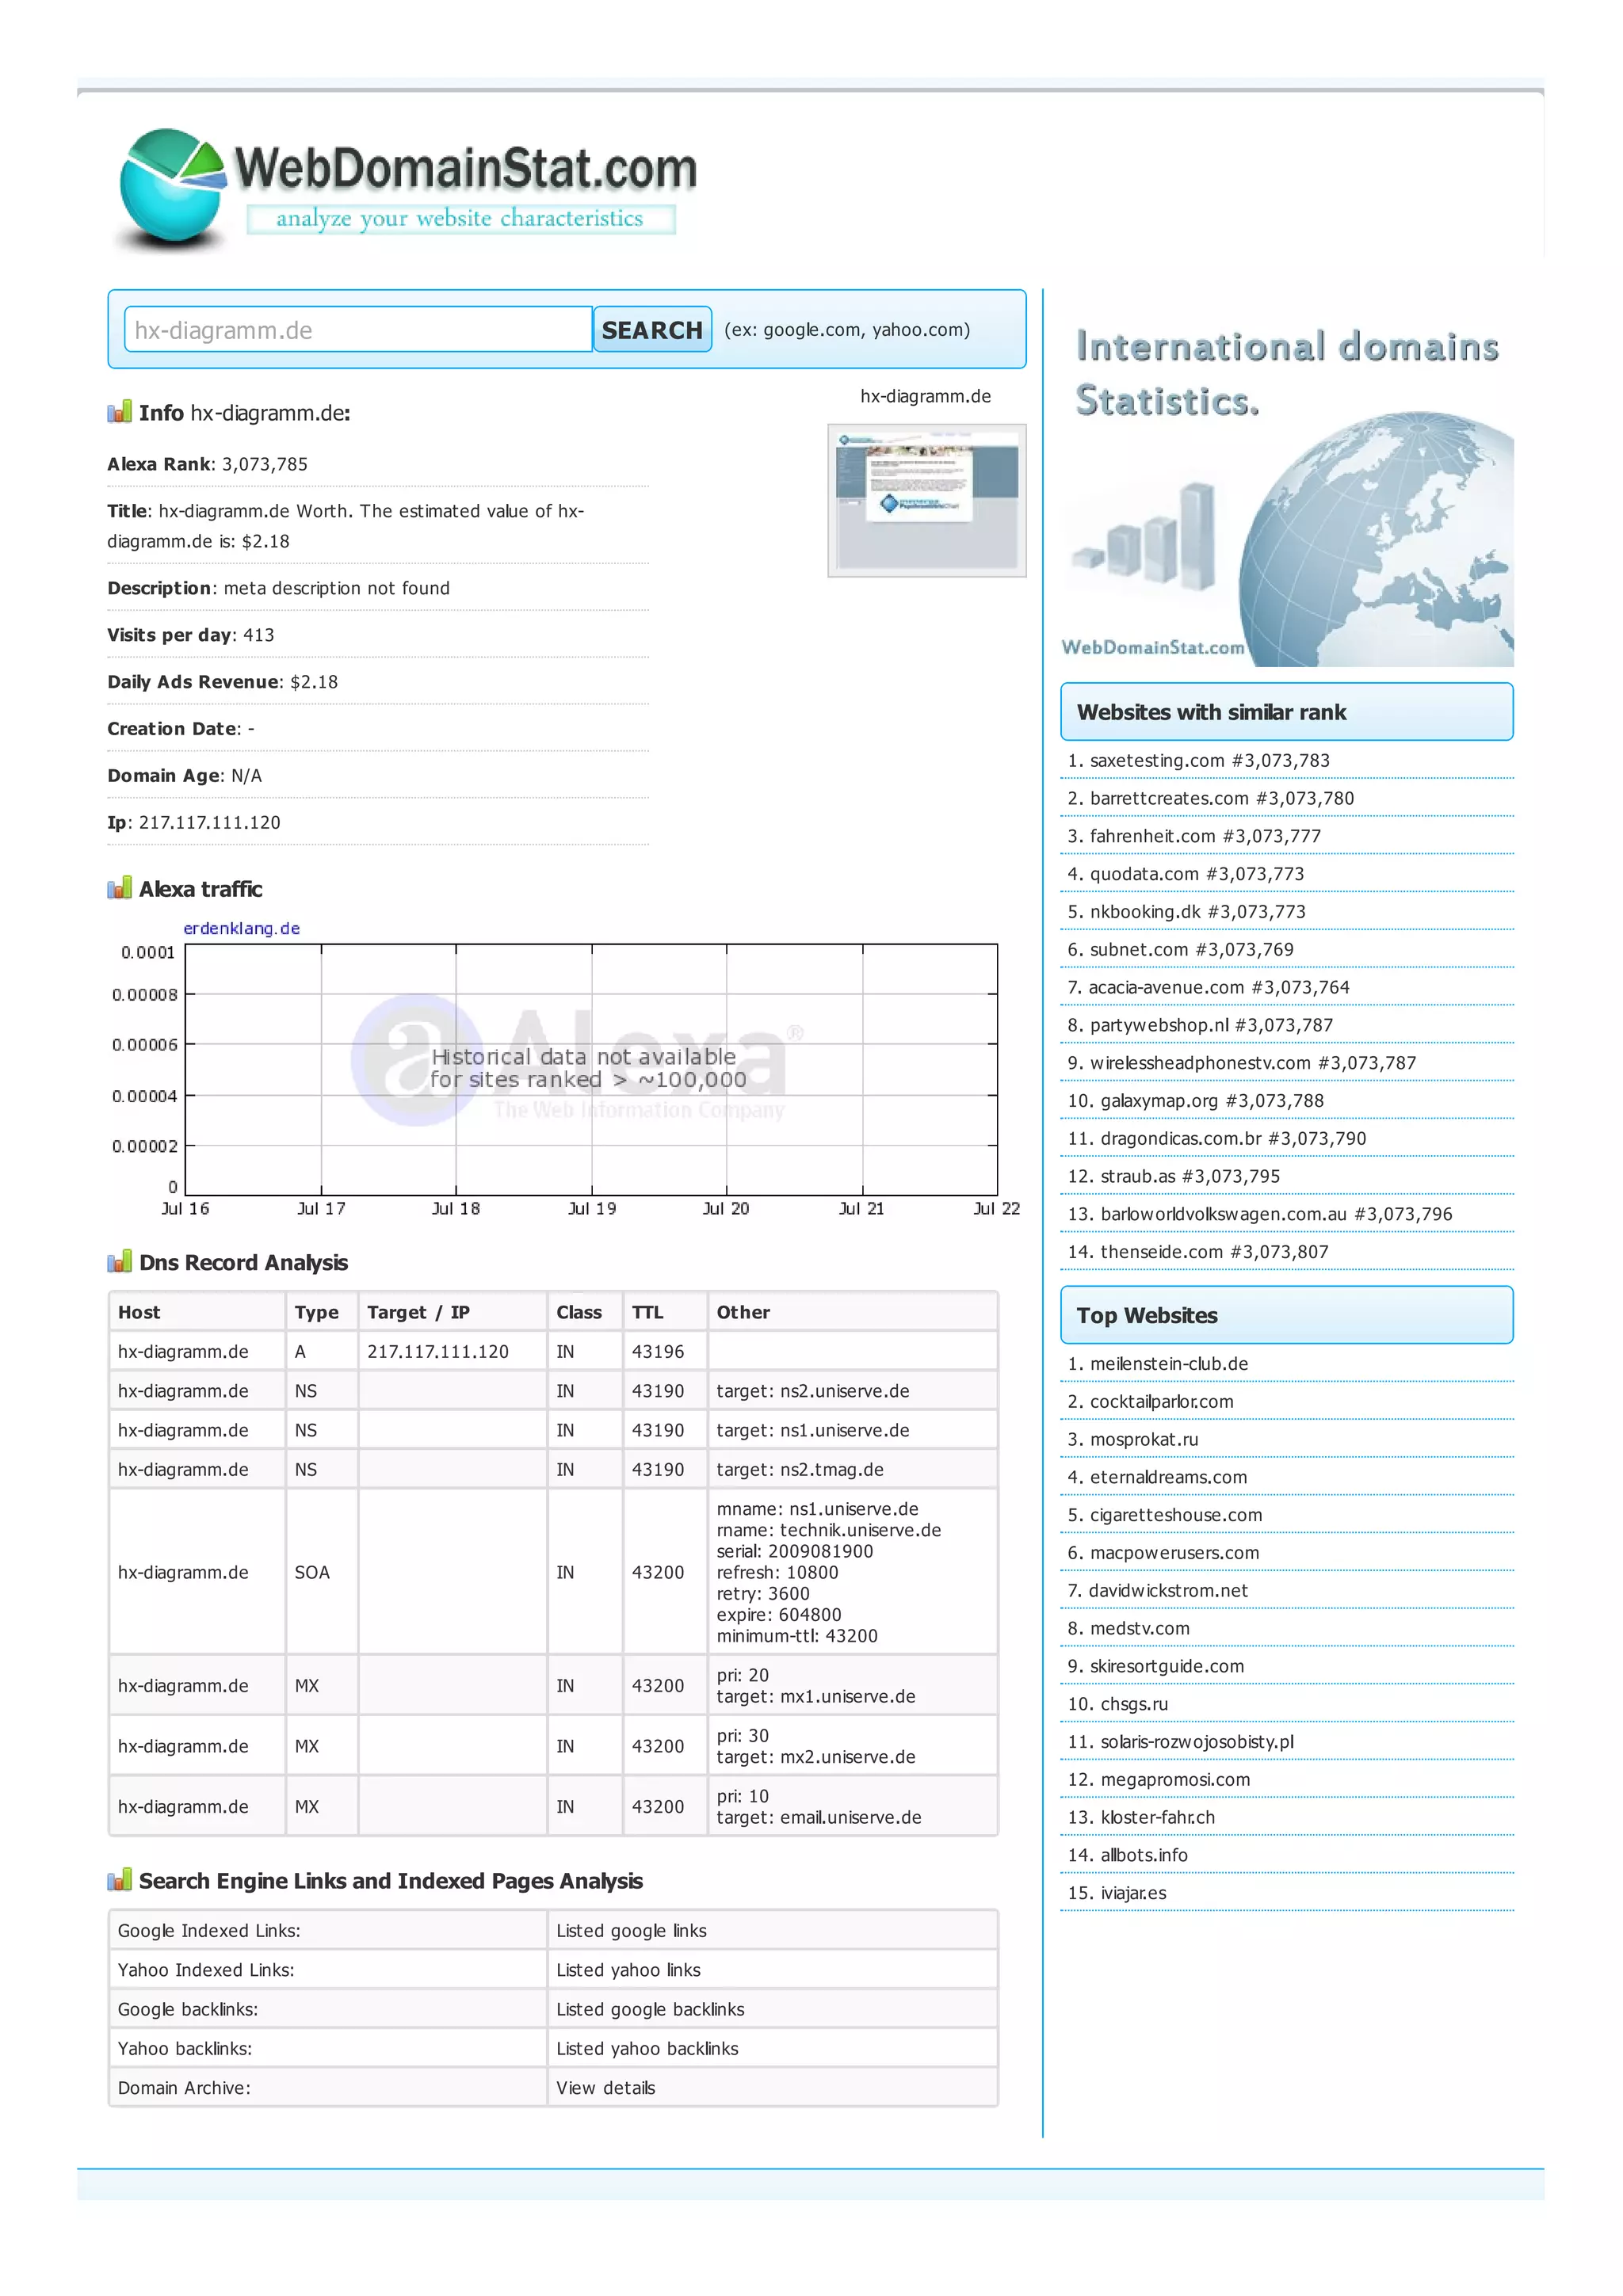Open galaxymap.org link
Screen dimensions: 1623x2296
(x=1159, y=1101)
